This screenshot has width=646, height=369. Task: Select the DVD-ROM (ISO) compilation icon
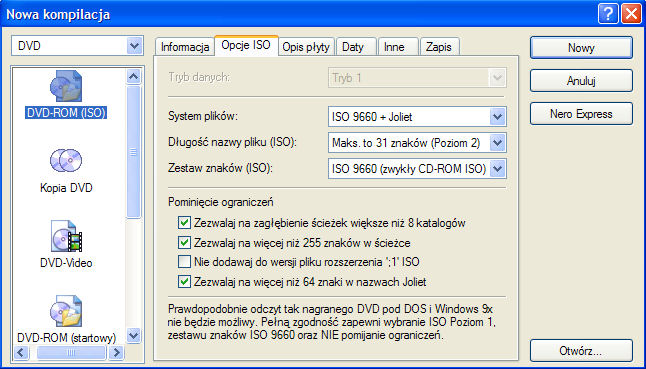pyautogui.click(x=66, y=87)
